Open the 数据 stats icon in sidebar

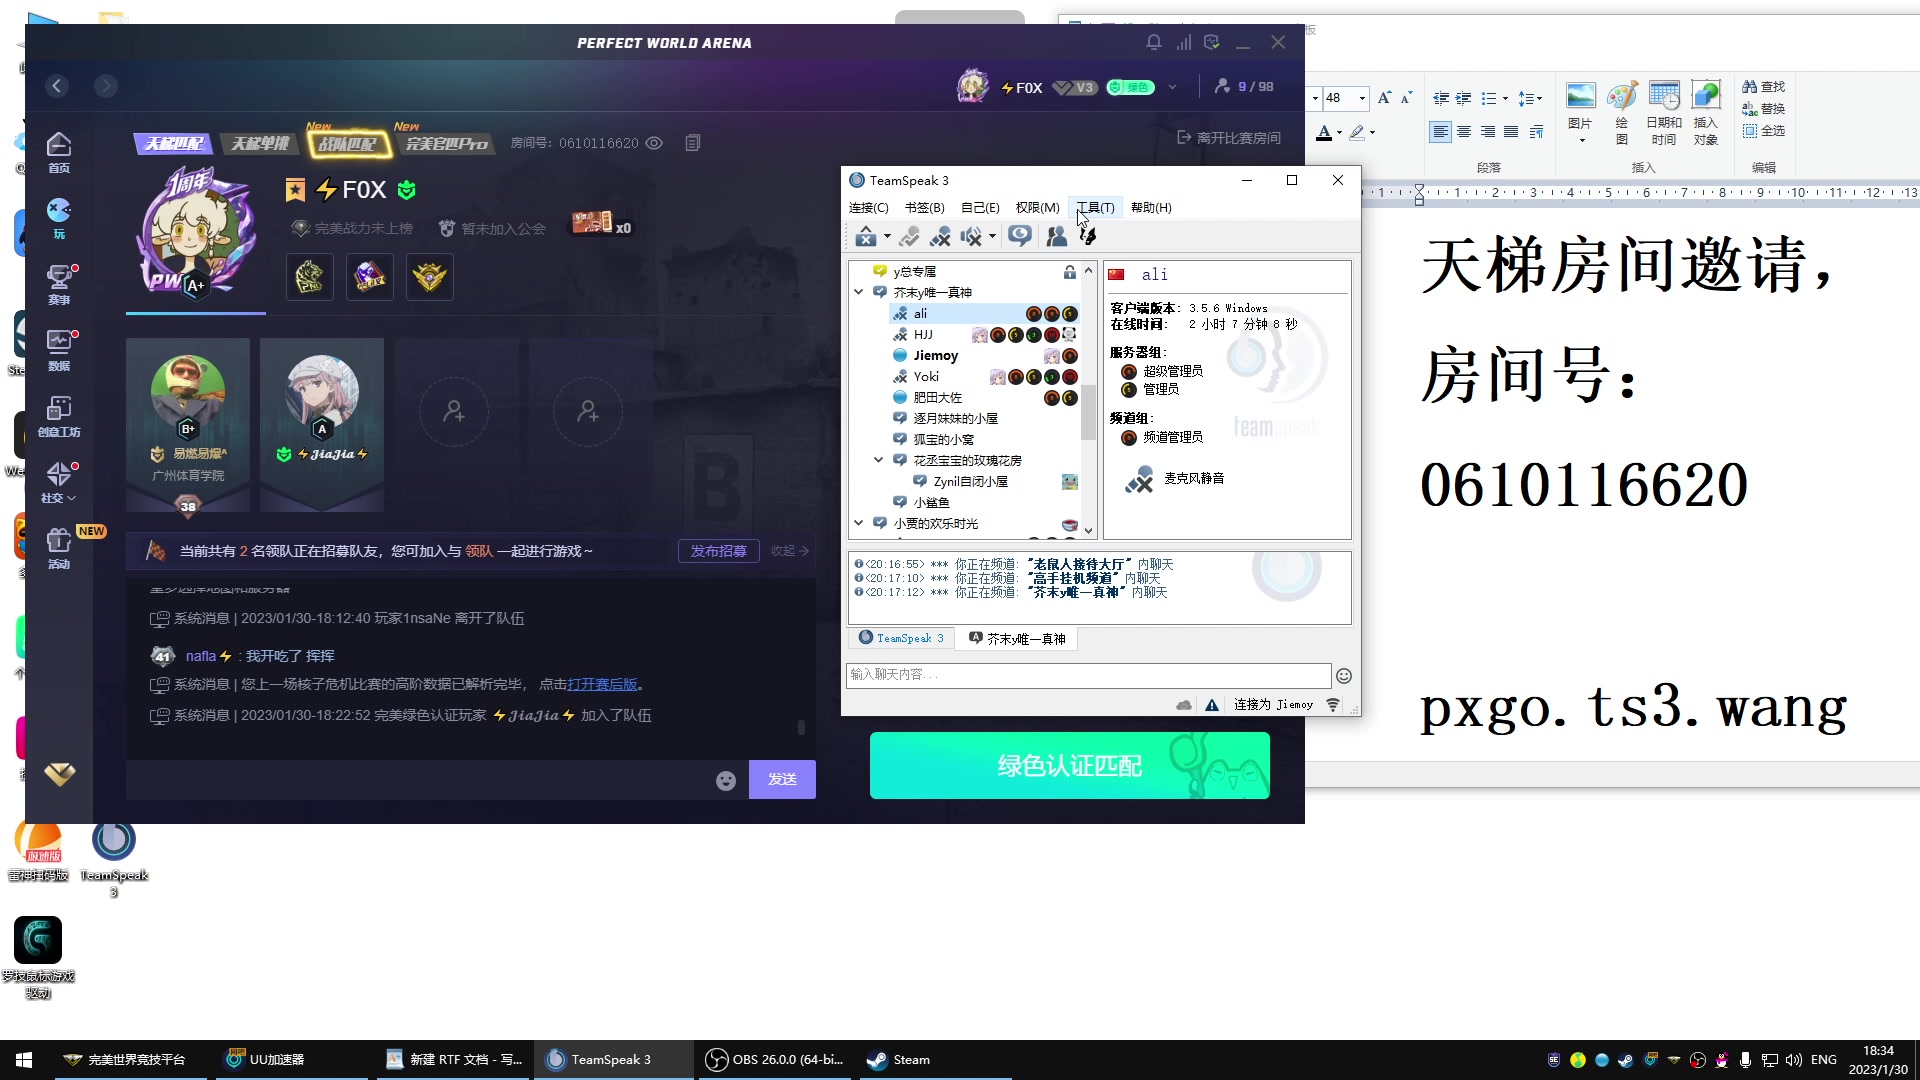59,351
